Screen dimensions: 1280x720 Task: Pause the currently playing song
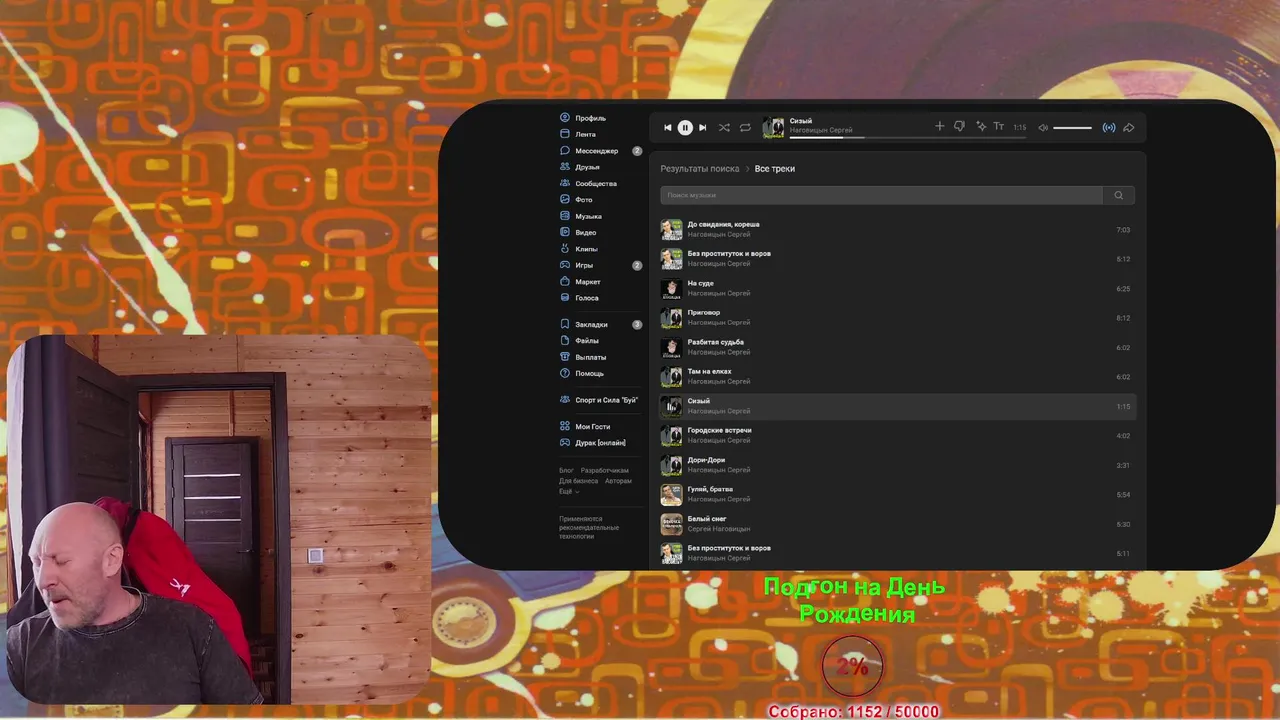(685, 128)
